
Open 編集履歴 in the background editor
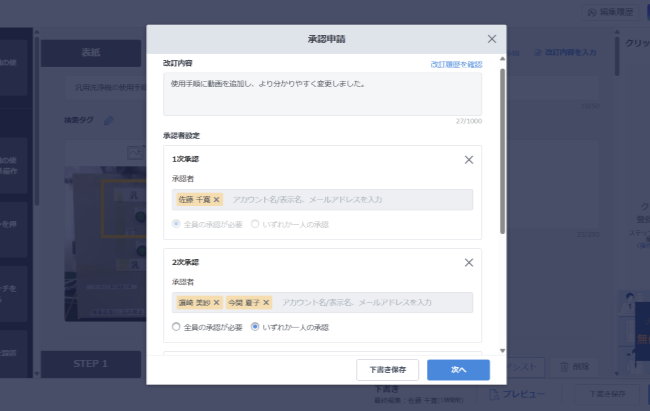coord(610,12)
